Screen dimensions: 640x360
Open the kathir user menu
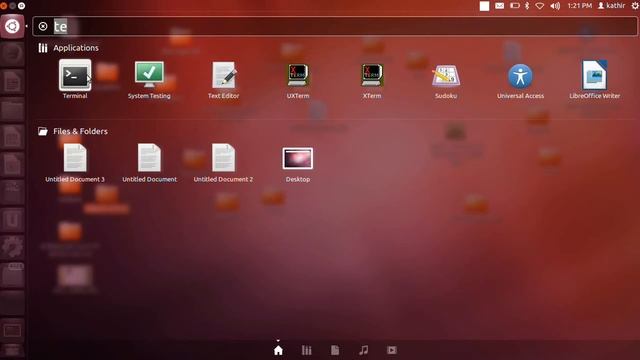pos(611,6)
